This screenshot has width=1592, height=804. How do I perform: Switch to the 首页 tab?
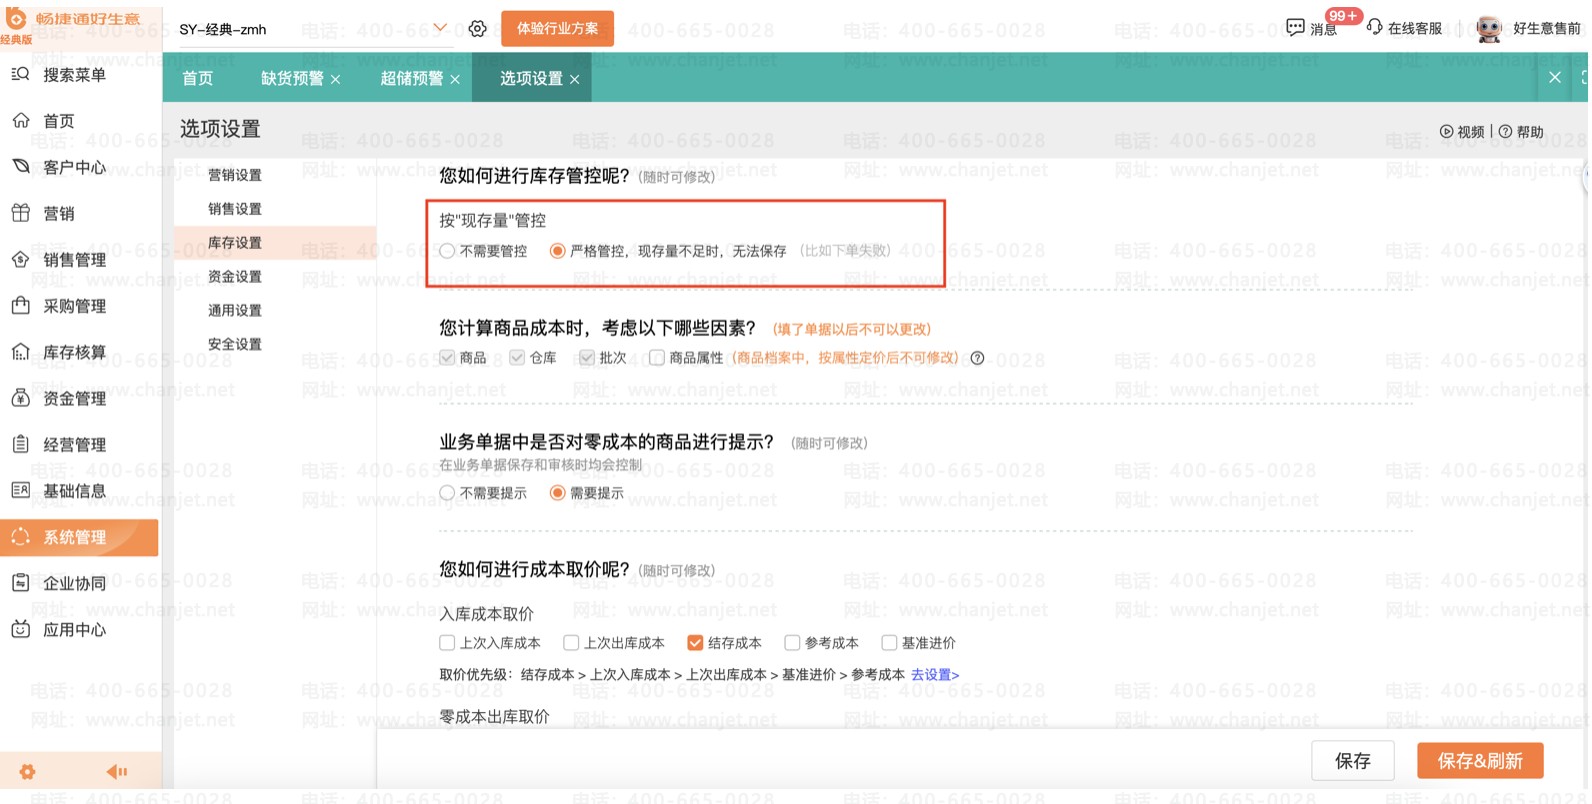(x=198, y=78)
